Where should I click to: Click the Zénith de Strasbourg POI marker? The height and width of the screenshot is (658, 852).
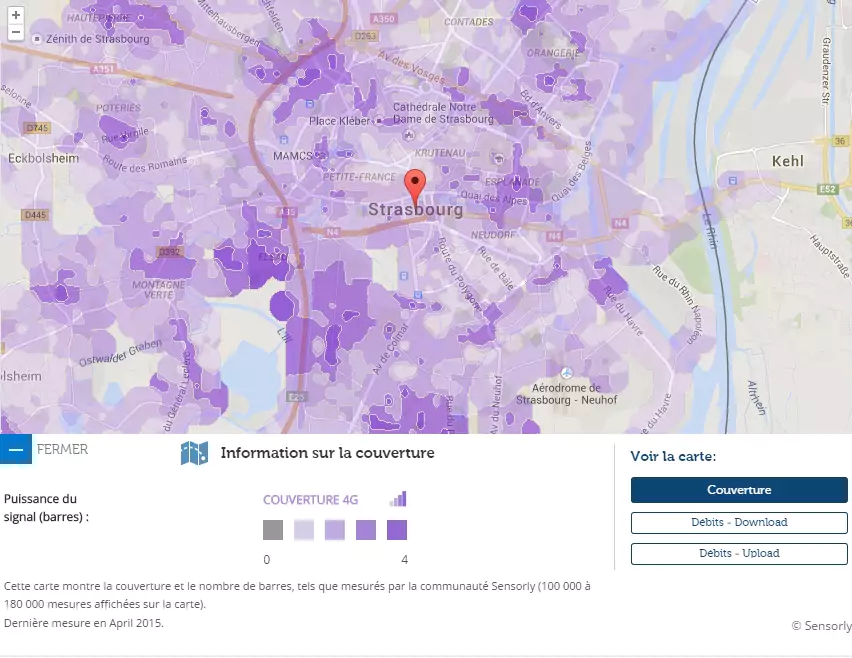coord(38,39)
